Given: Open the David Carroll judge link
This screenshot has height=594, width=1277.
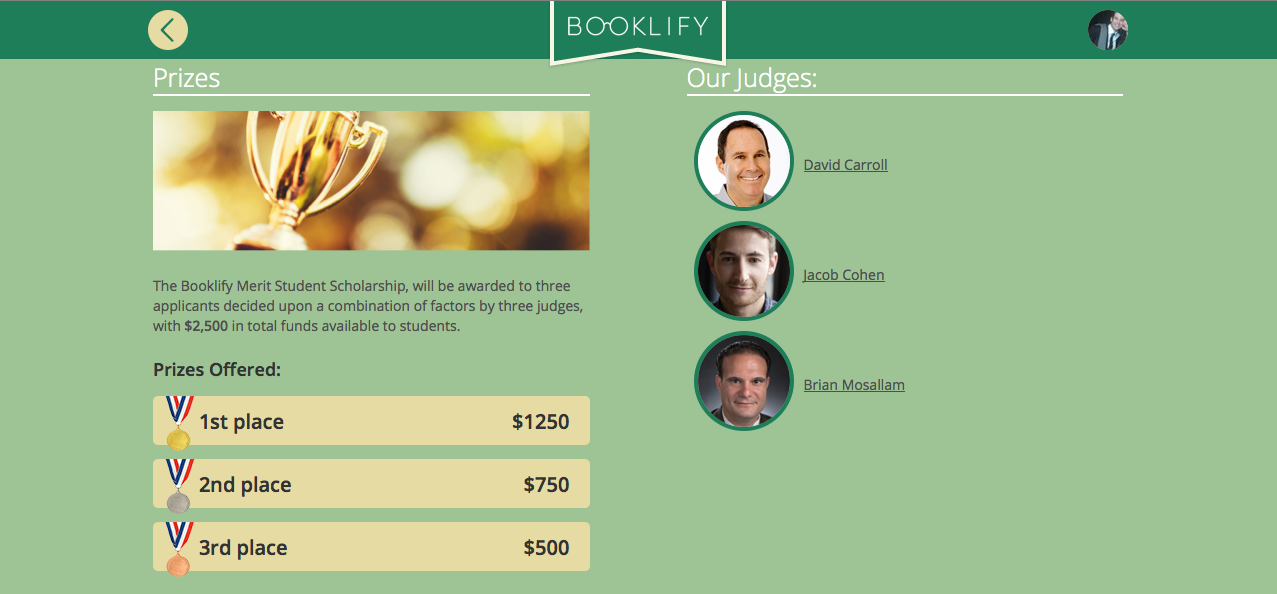Looking at the screenshot, I should pos(845,165).
